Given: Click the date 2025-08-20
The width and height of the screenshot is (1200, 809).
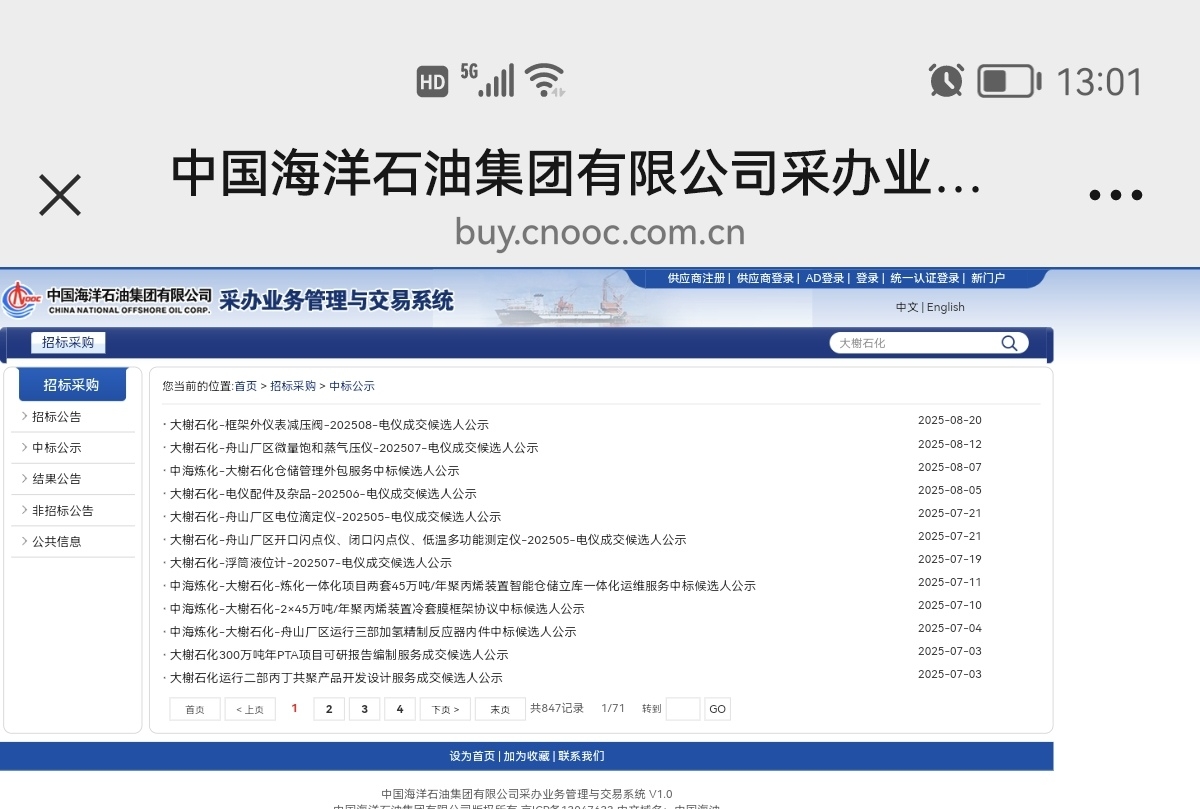Looking at the screenshot, I should [950, 420].
